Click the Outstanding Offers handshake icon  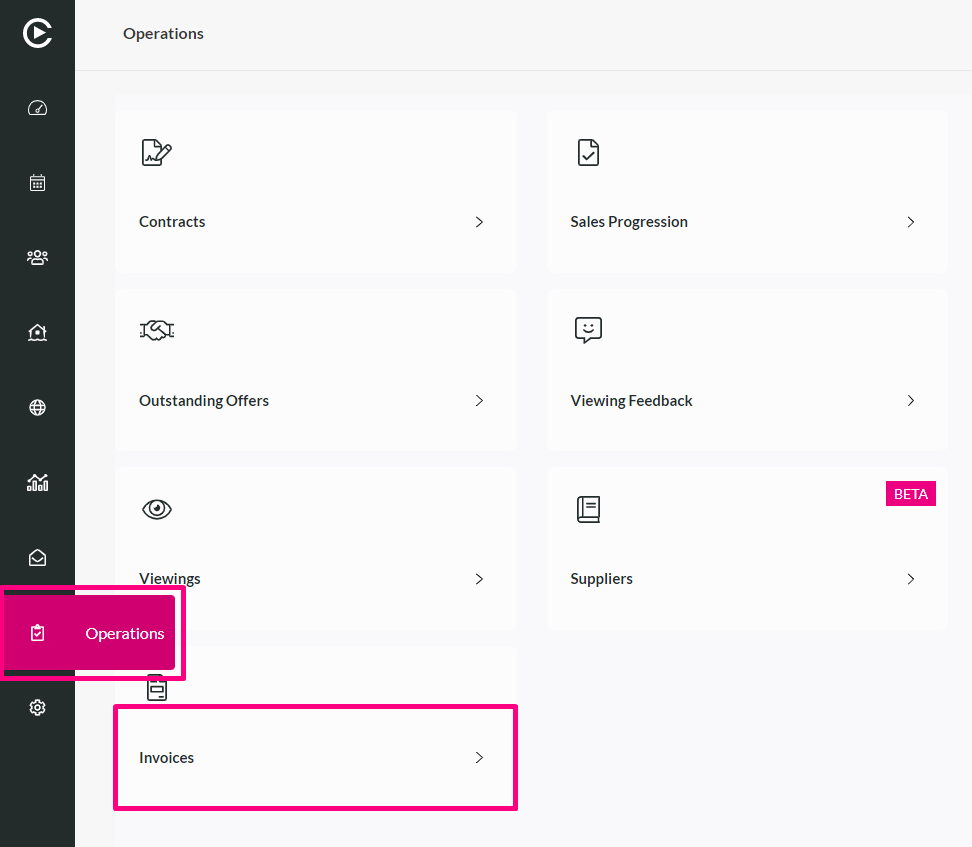[x=157, y=330]
